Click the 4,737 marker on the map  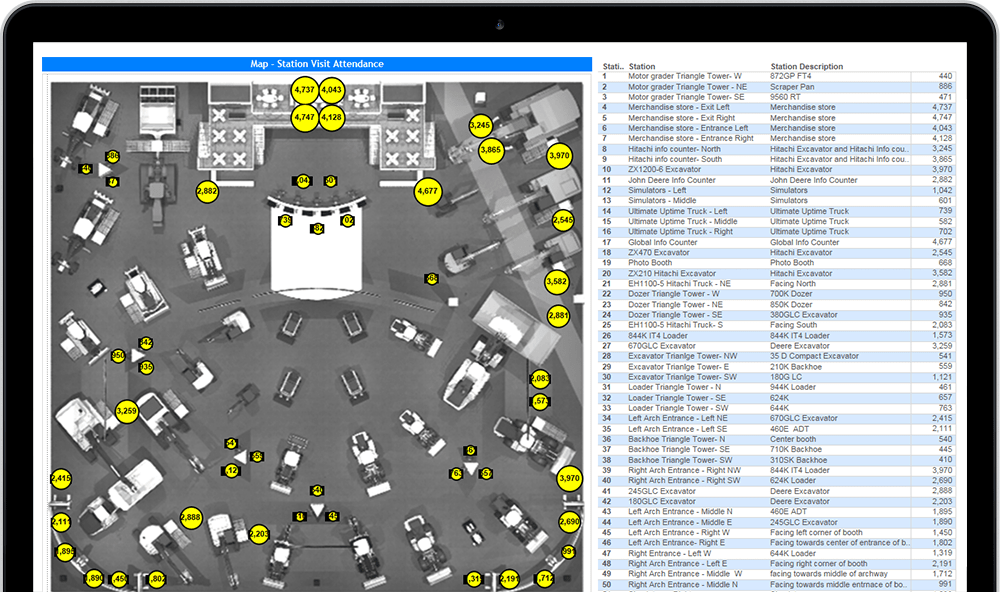click(x=305, y=90)
